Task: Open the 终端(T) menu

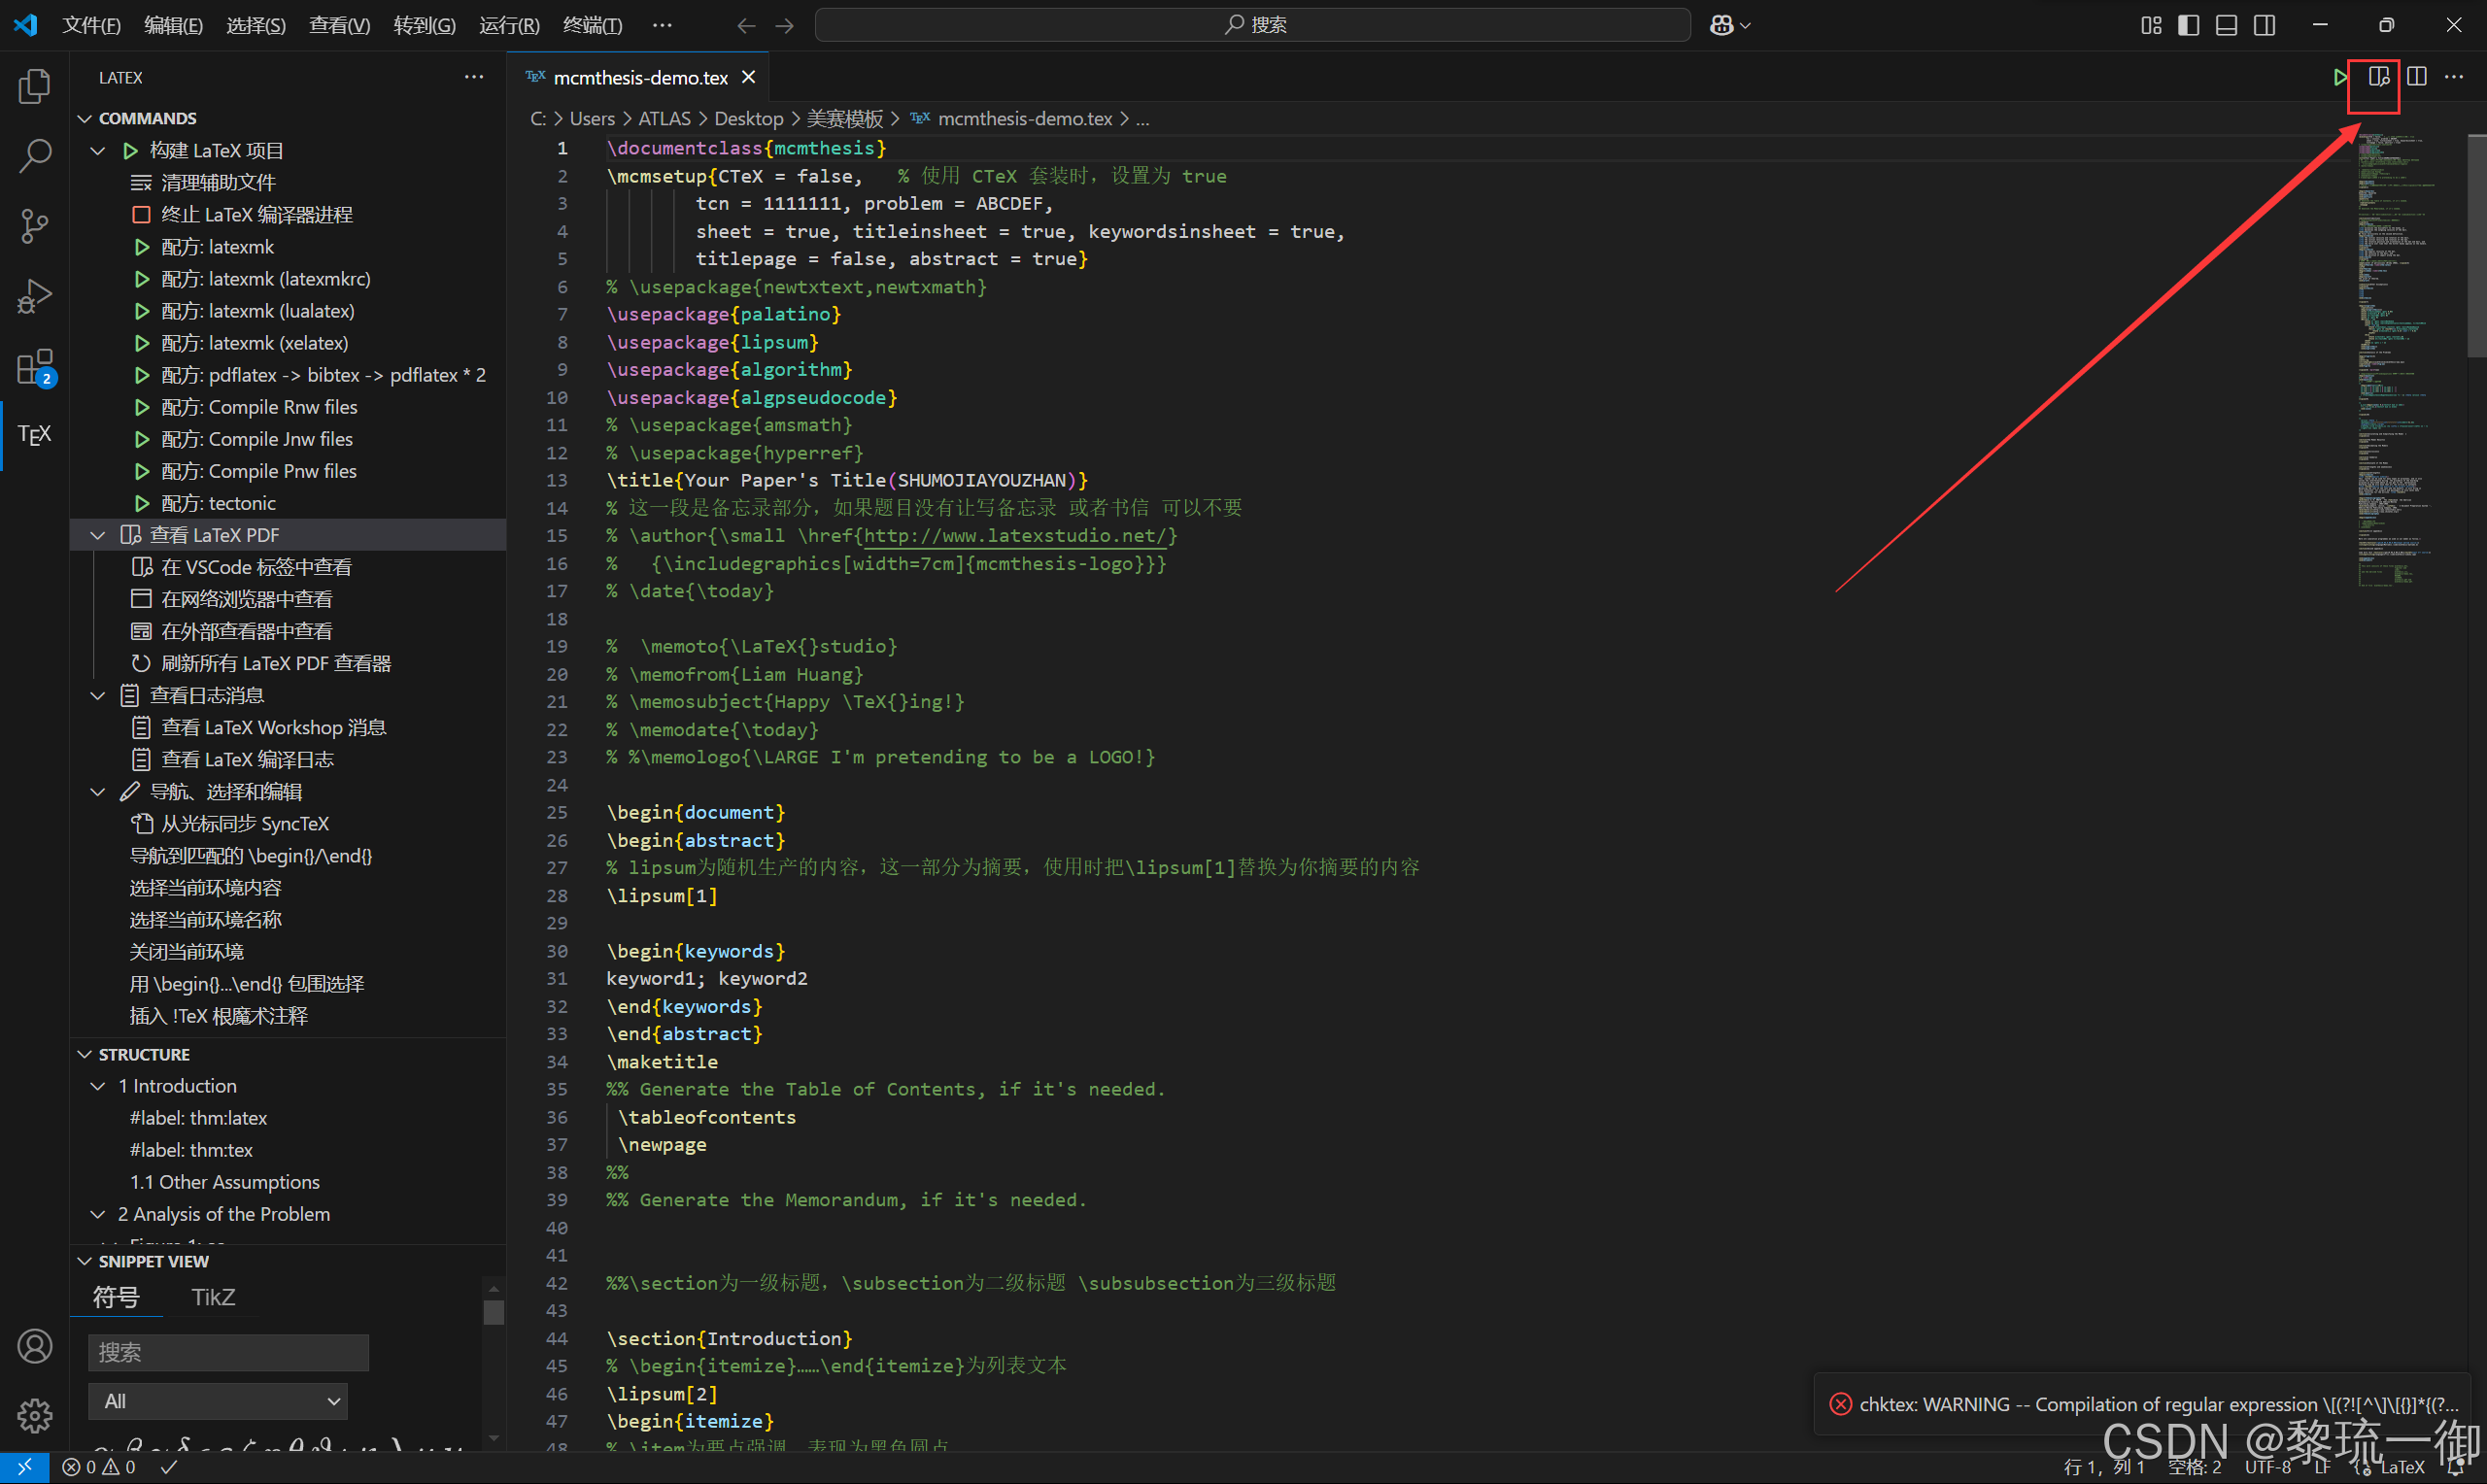Action: [x=592, y=25]
